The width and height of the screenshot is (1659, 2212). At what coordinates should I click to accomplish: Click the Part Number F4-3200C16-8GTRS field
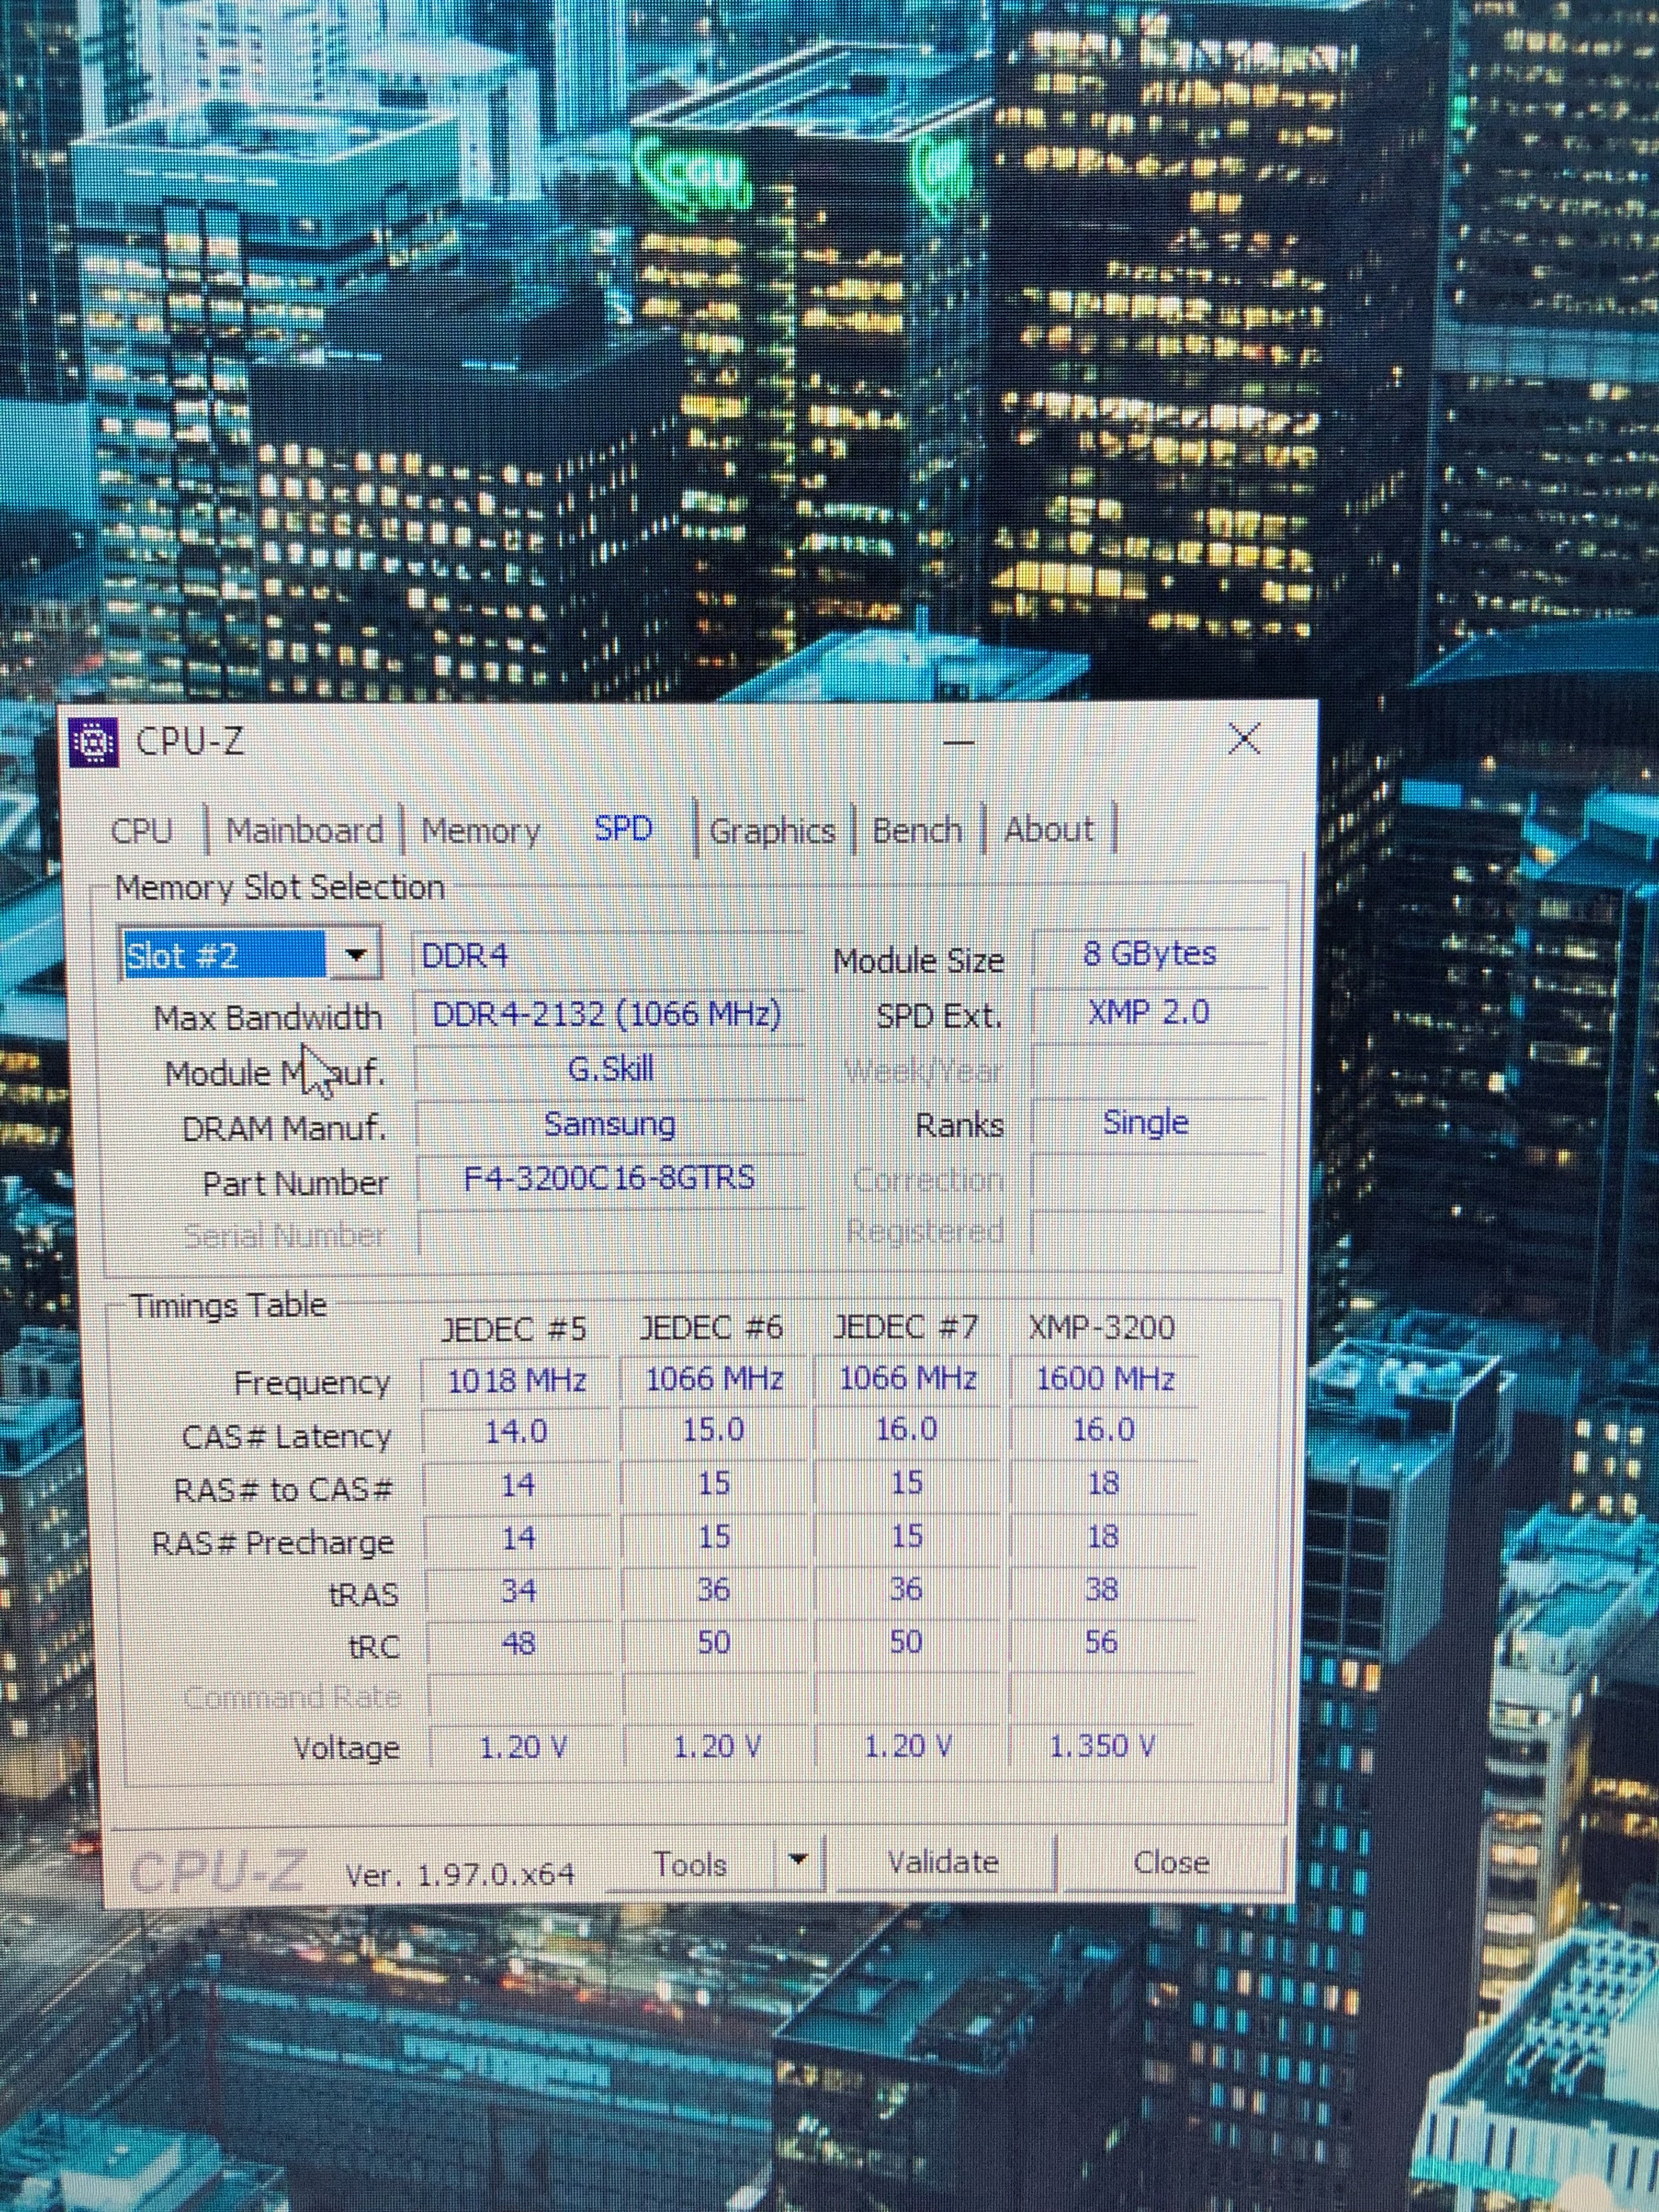click(609, 1178)
